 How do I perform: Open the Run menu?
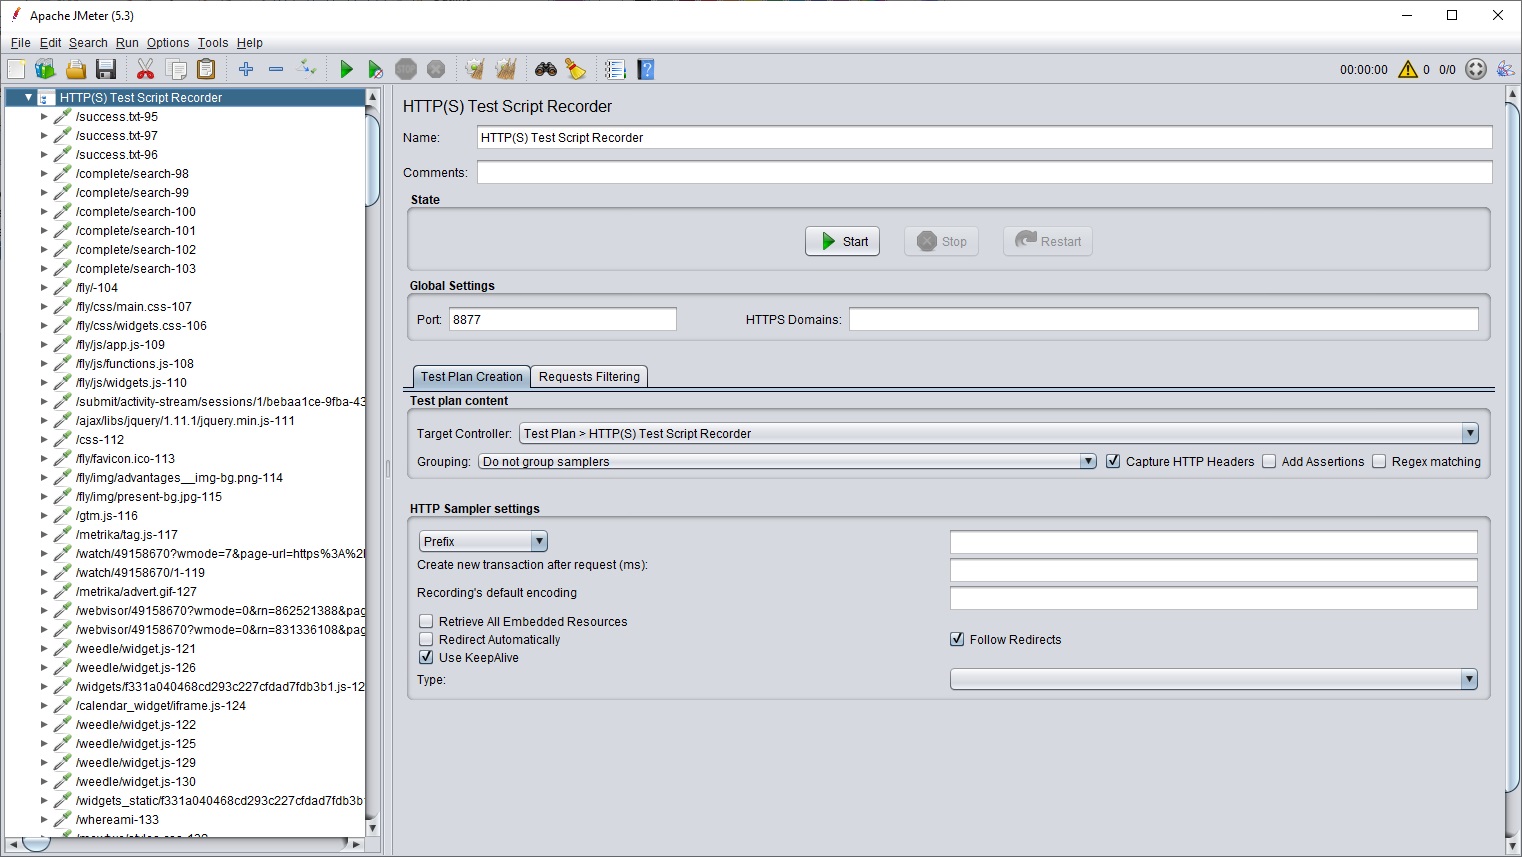point(127,43)
